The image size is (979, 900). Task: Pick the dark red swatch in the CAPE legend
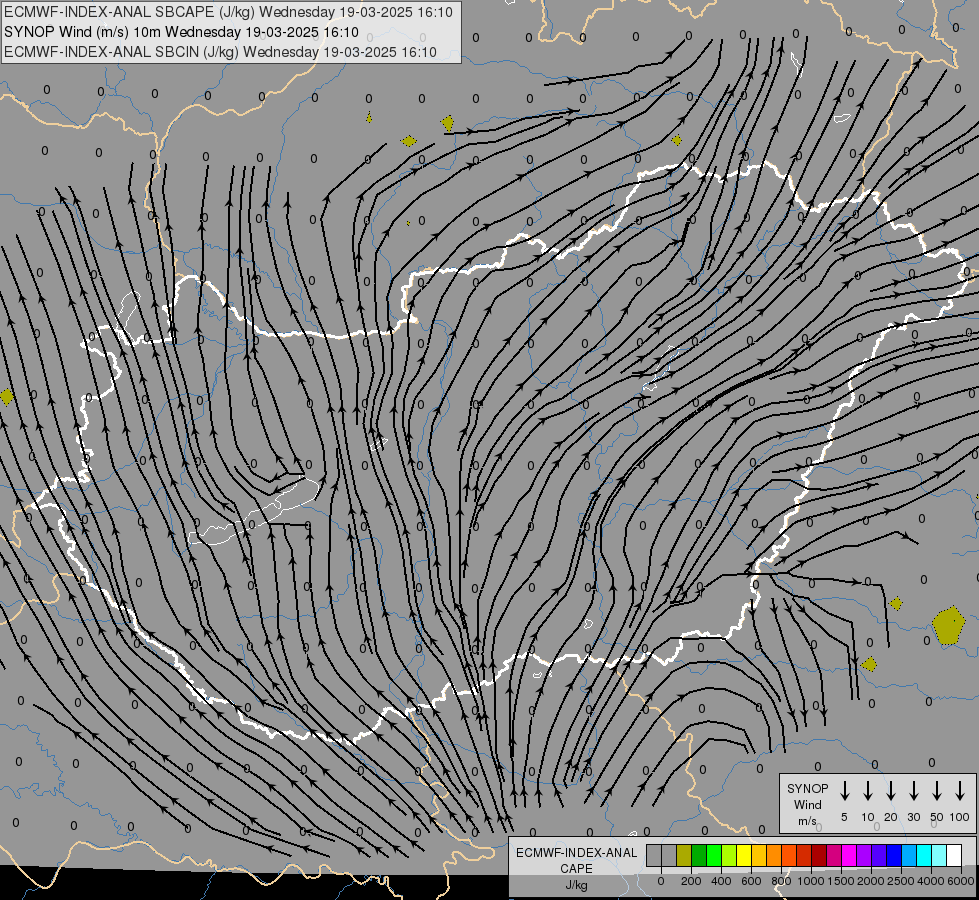[820, 855]
